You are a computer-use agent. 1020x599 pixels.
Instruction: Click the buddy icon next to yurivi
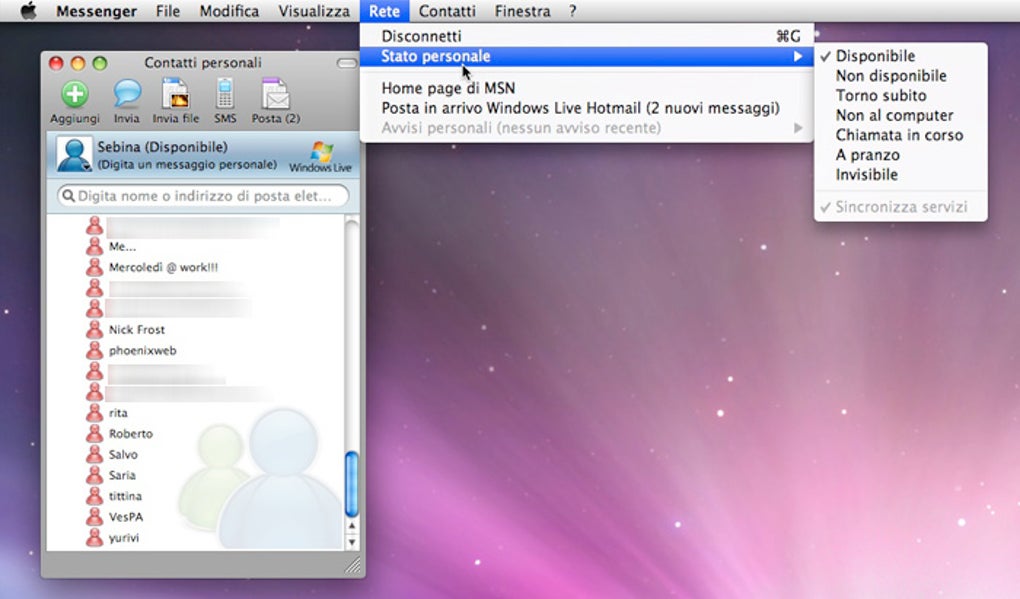pyautogui.click(x=95, y=537)
